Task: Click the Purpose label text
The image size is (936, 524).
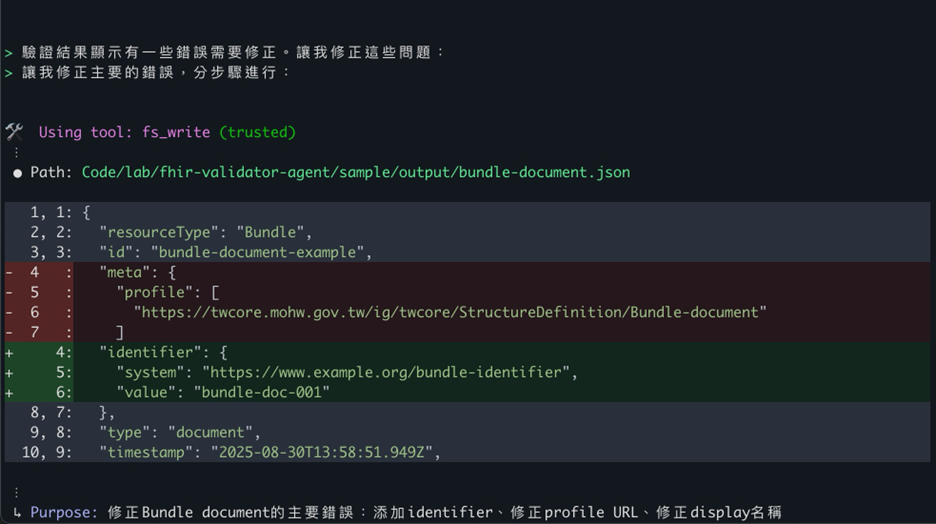Action: [64, 512]
